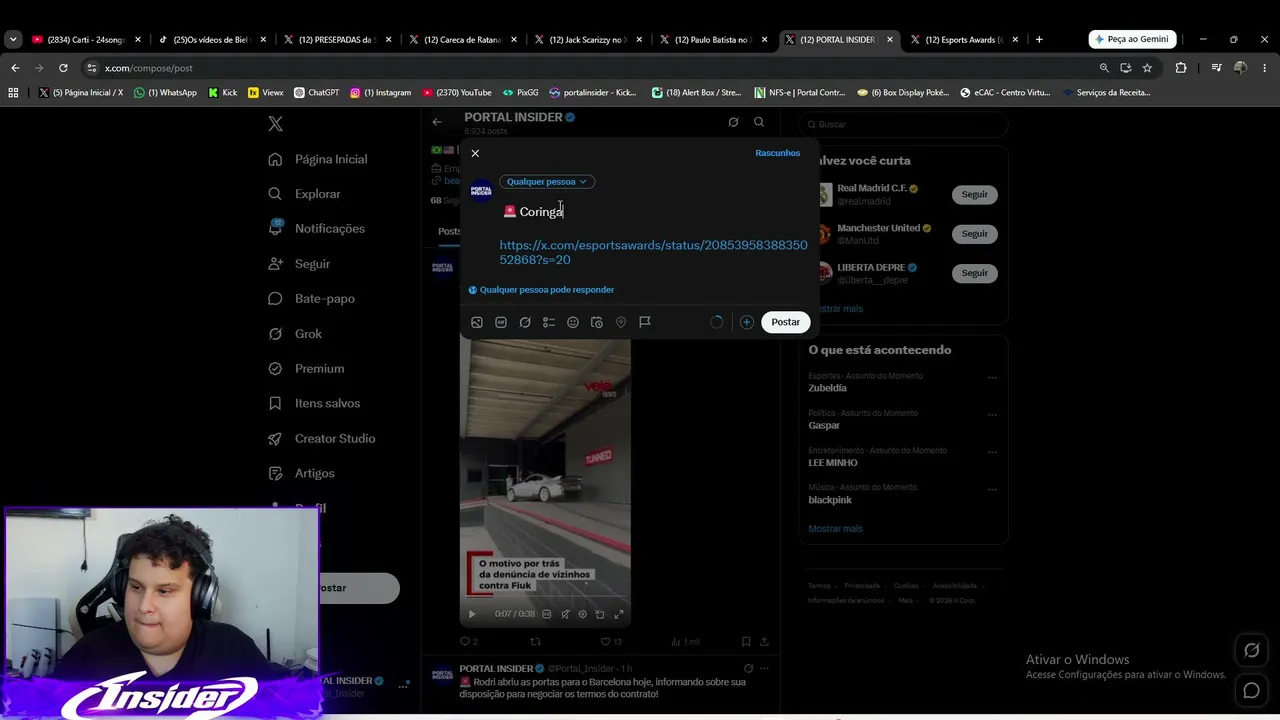The height and width of the screenshot is (720, 1280).
Task: Play the Fiuk video
Action: [x=472, y=614]
